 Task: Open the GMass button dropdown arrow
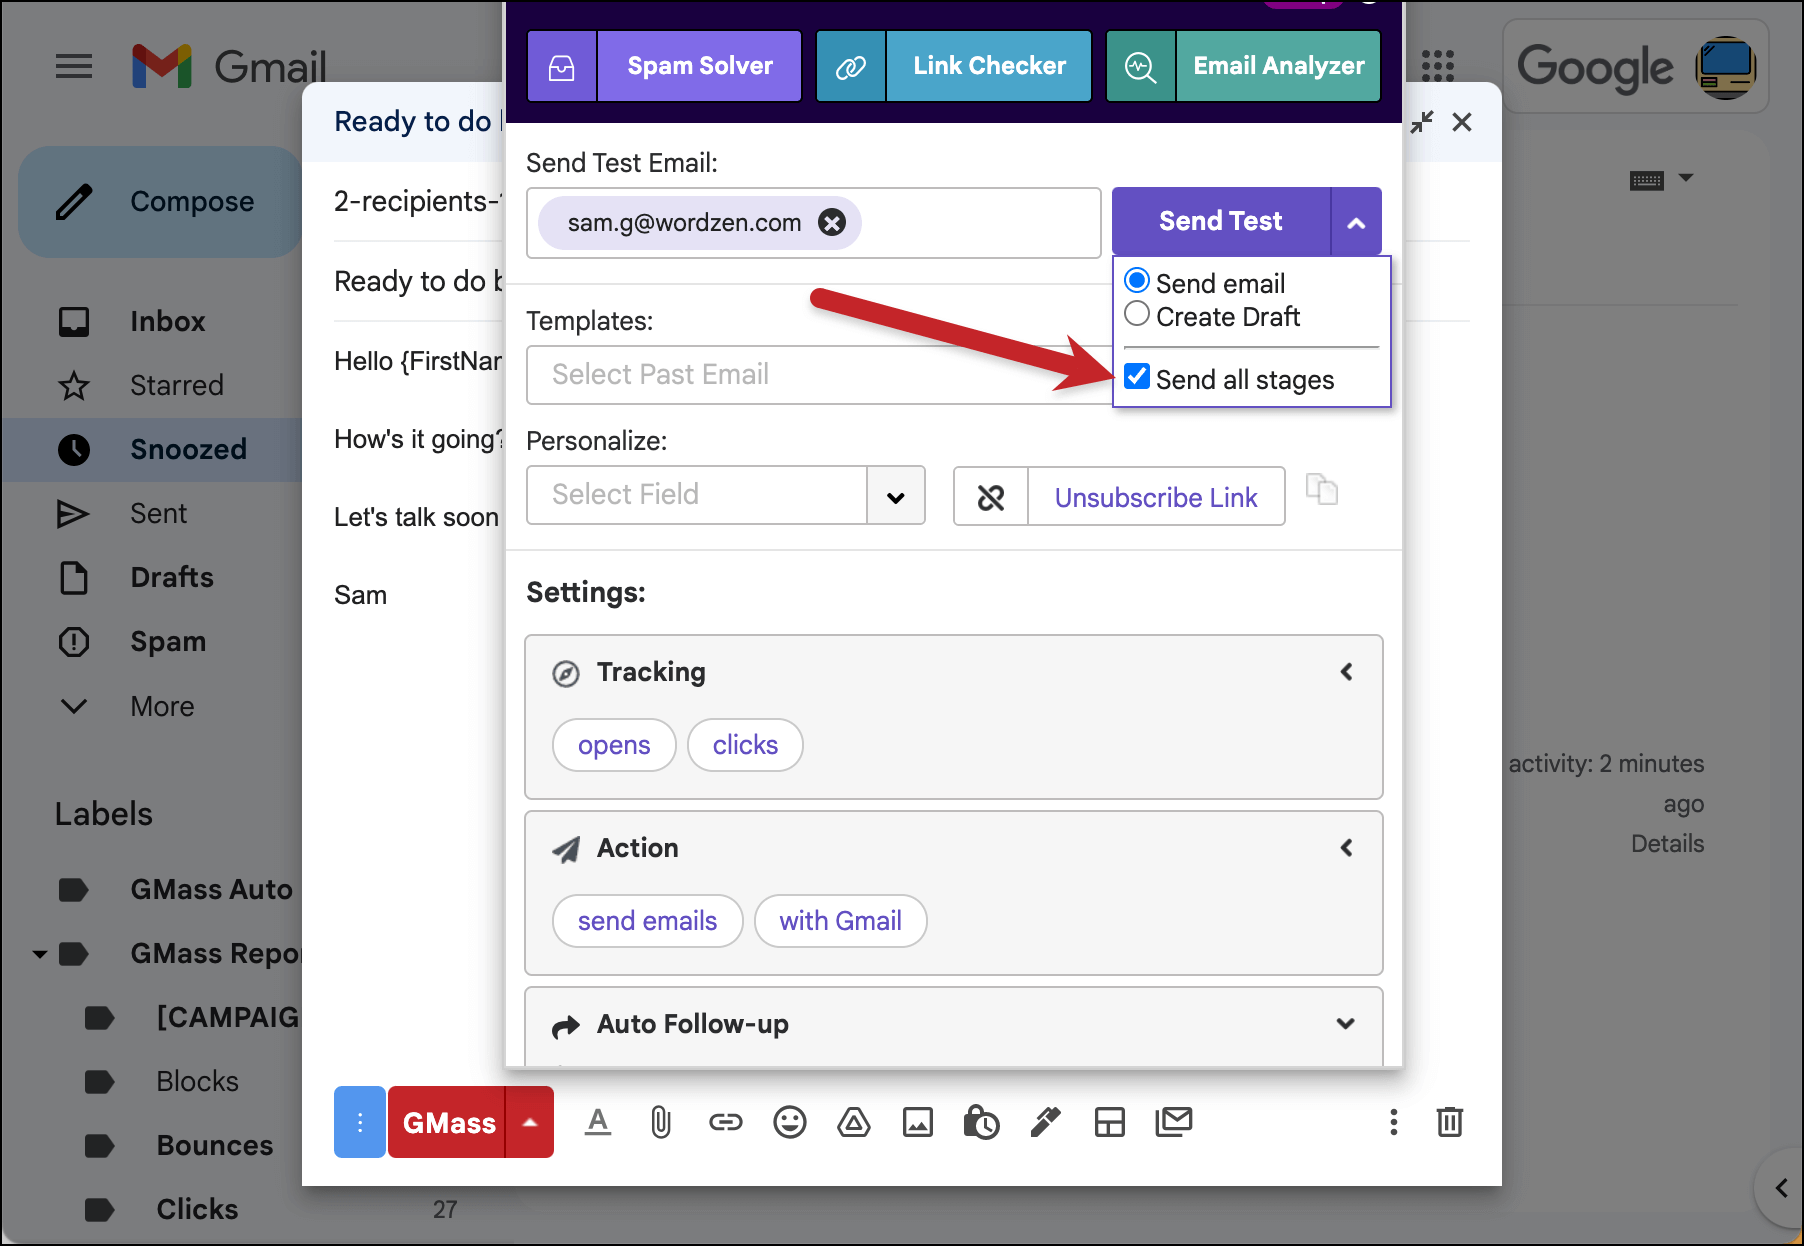coord(530,1122)
